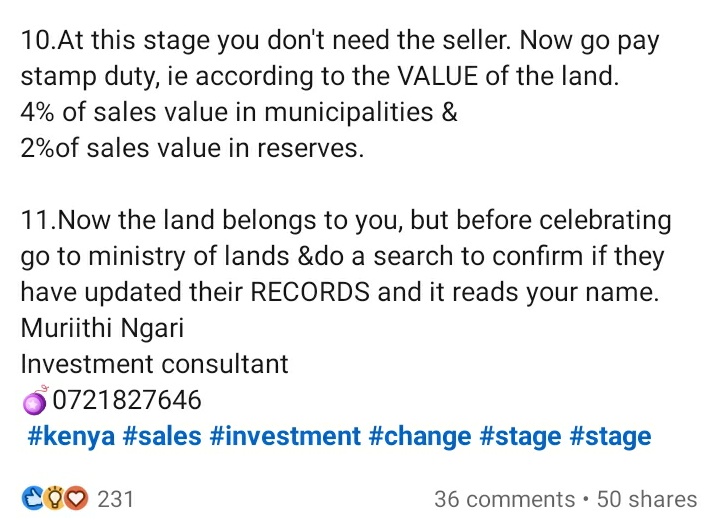The image size is (717, 525).
Task: Follow the #investment hashtag link
Action: pos(285,436)
